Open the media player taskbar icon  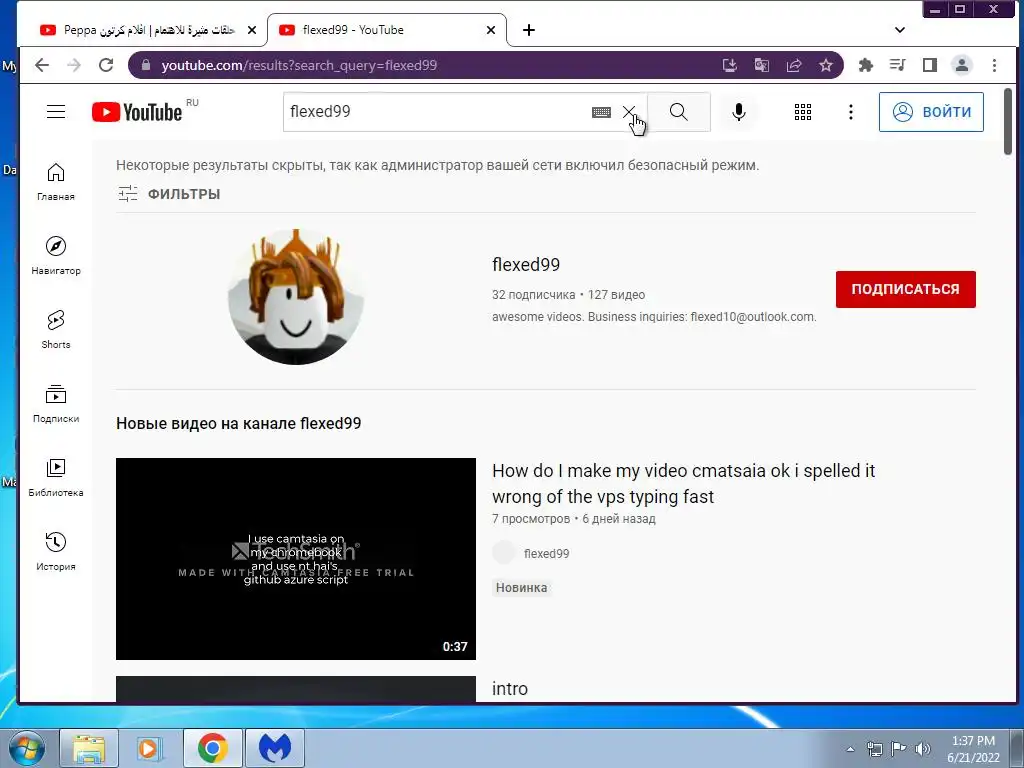pyautogui.click(x=150, y=748)
